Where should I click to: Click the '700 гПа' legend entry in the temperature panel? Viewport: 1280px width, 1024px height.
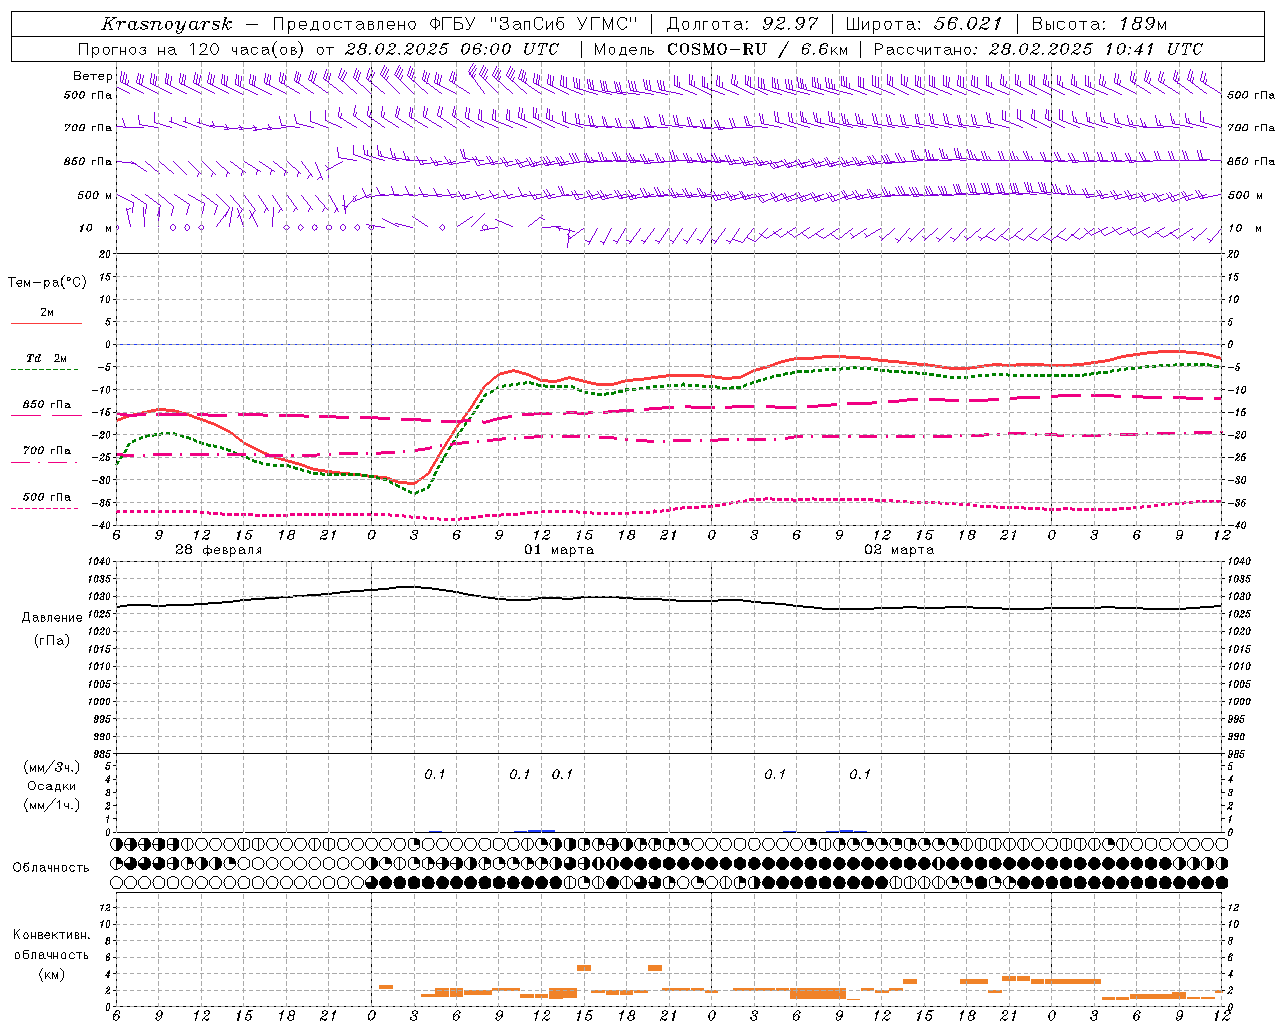point(47,451)
